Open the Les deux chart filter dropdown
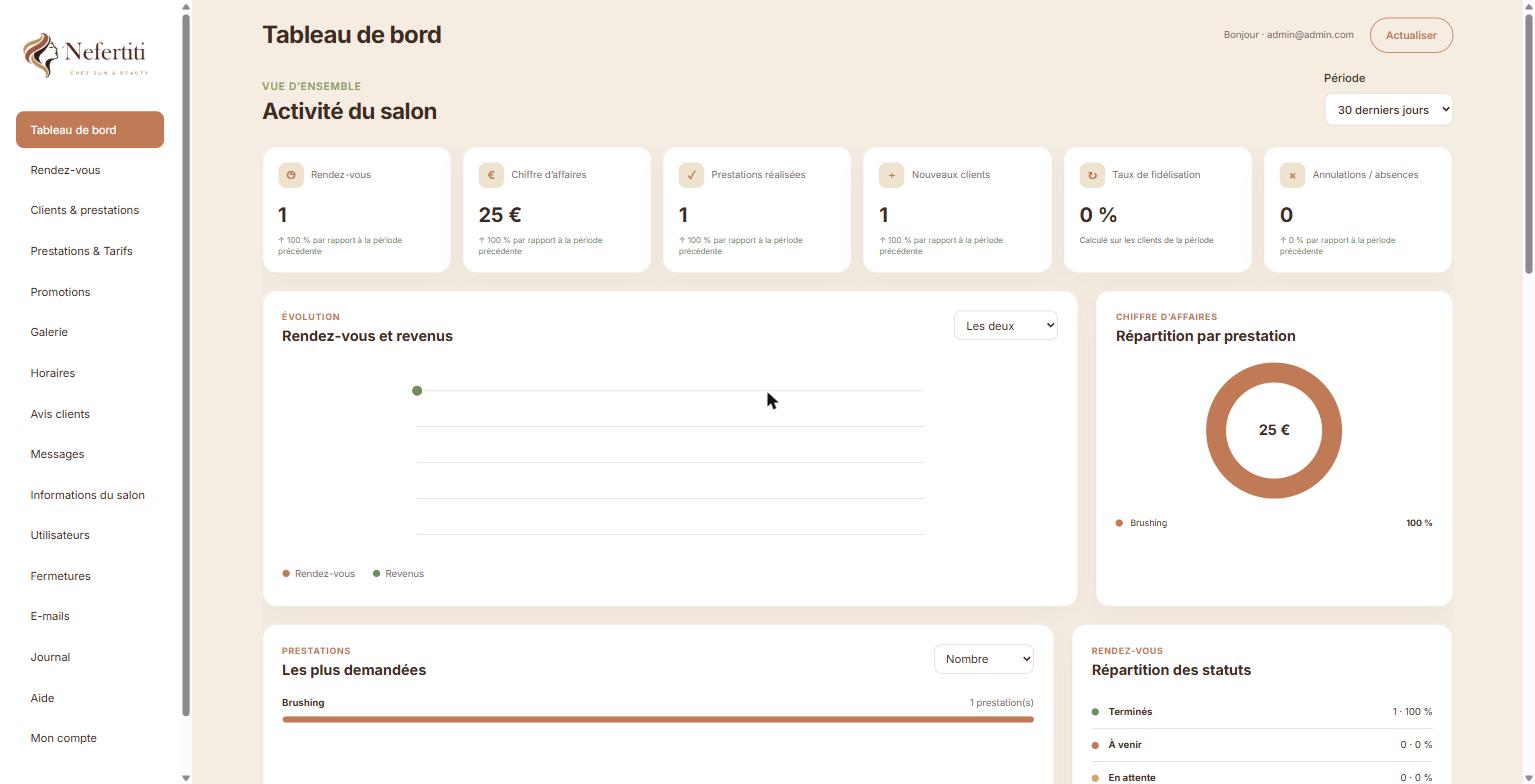The image size is (1535, 784). click(1006, 326)
